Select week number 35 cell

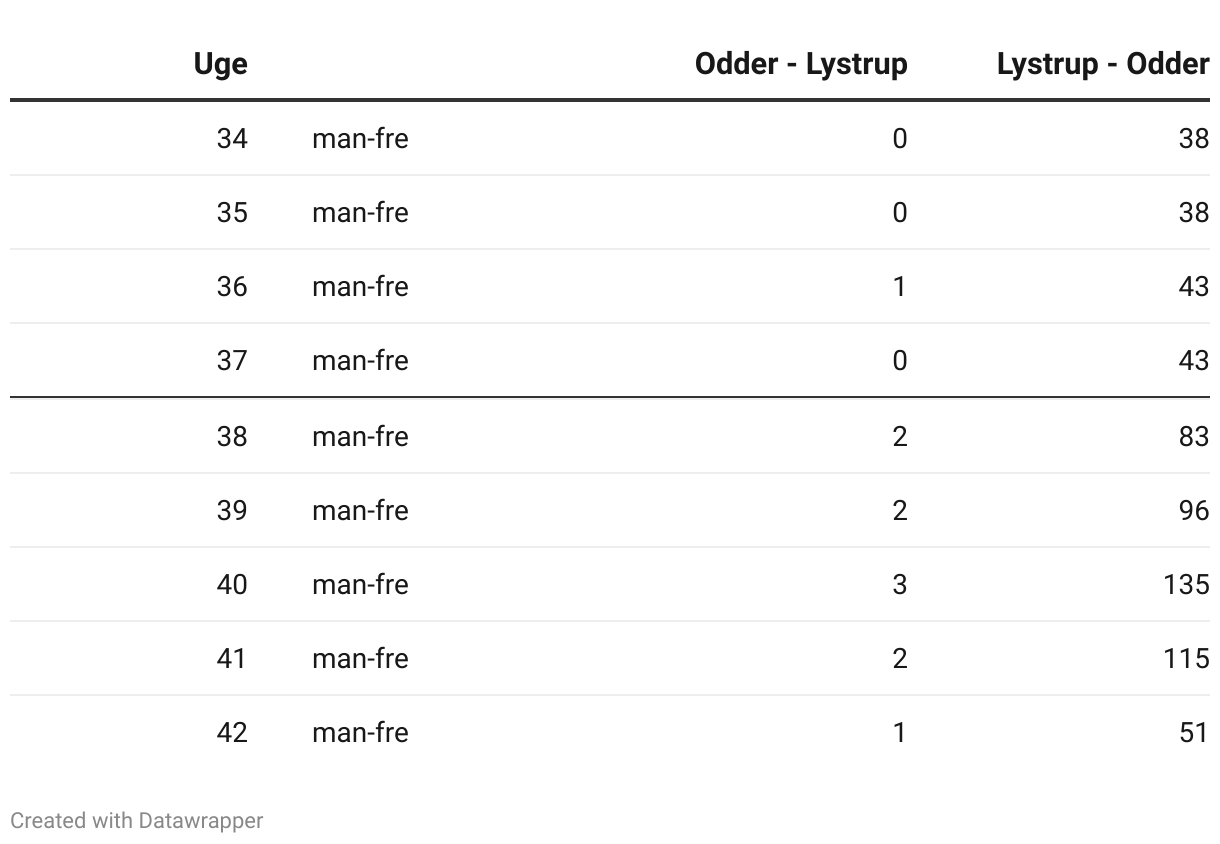[x=231, y=212]
